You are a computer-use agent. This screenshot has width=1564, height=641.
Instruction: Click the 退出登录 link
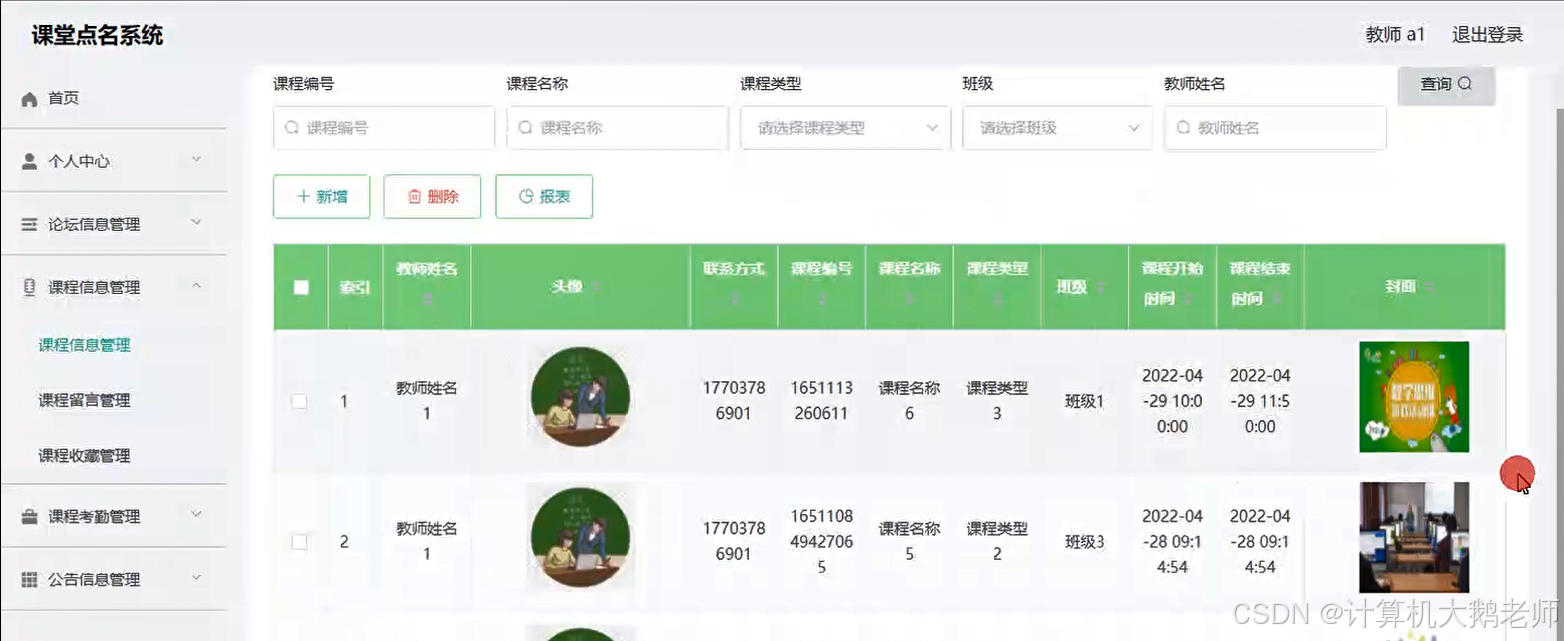[1487, 35]
